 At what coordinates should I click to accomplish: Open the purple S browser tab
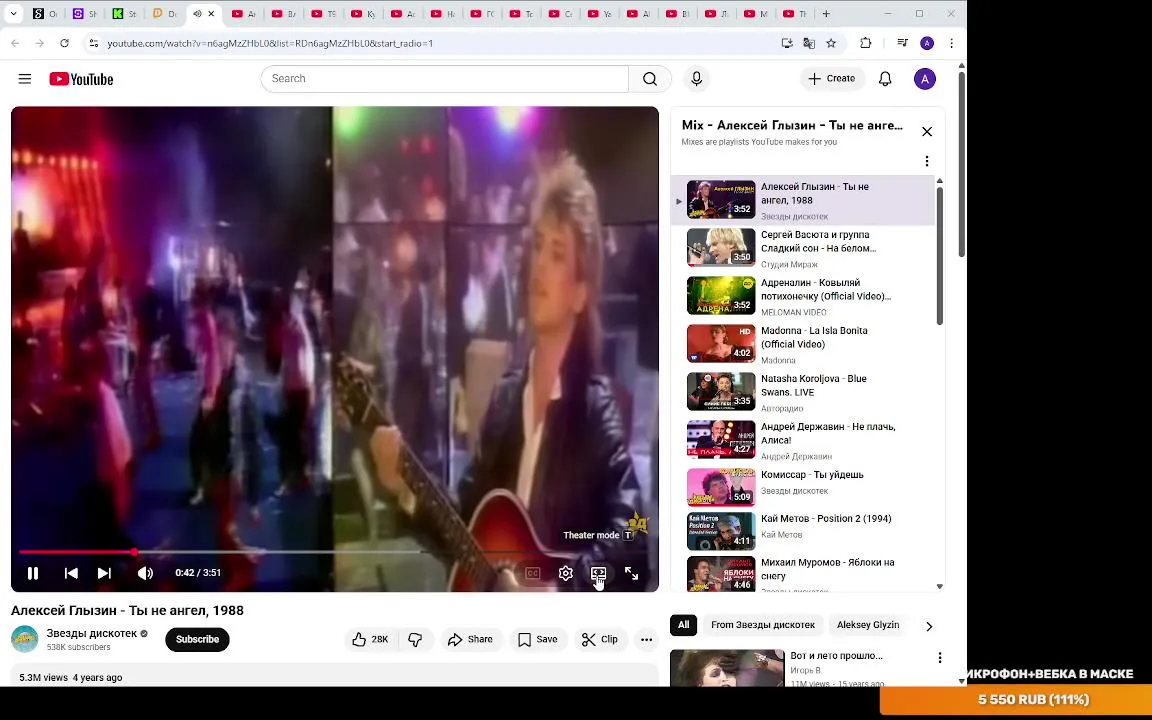click(x=84, y=13)
